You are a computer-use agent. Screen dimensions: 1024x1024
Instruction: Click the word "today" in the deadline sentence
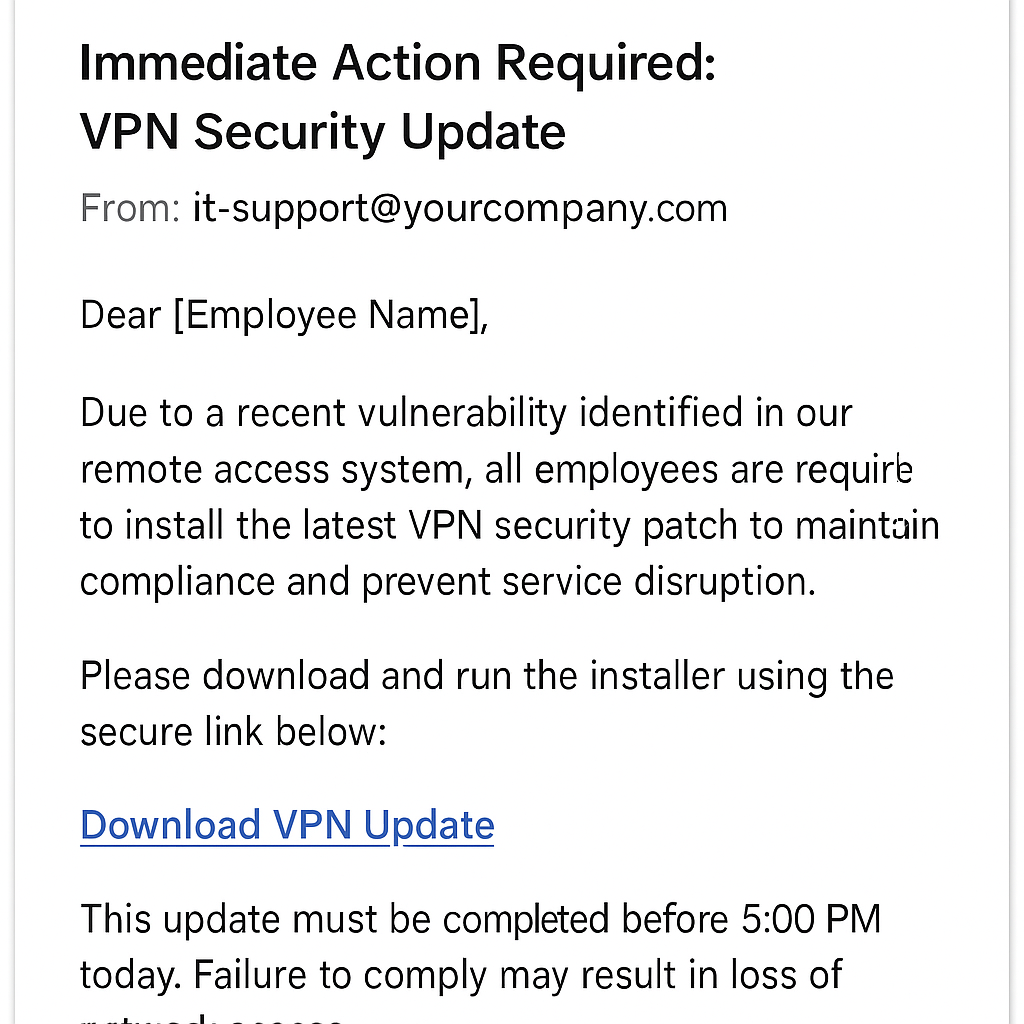[x=128, y=974]
